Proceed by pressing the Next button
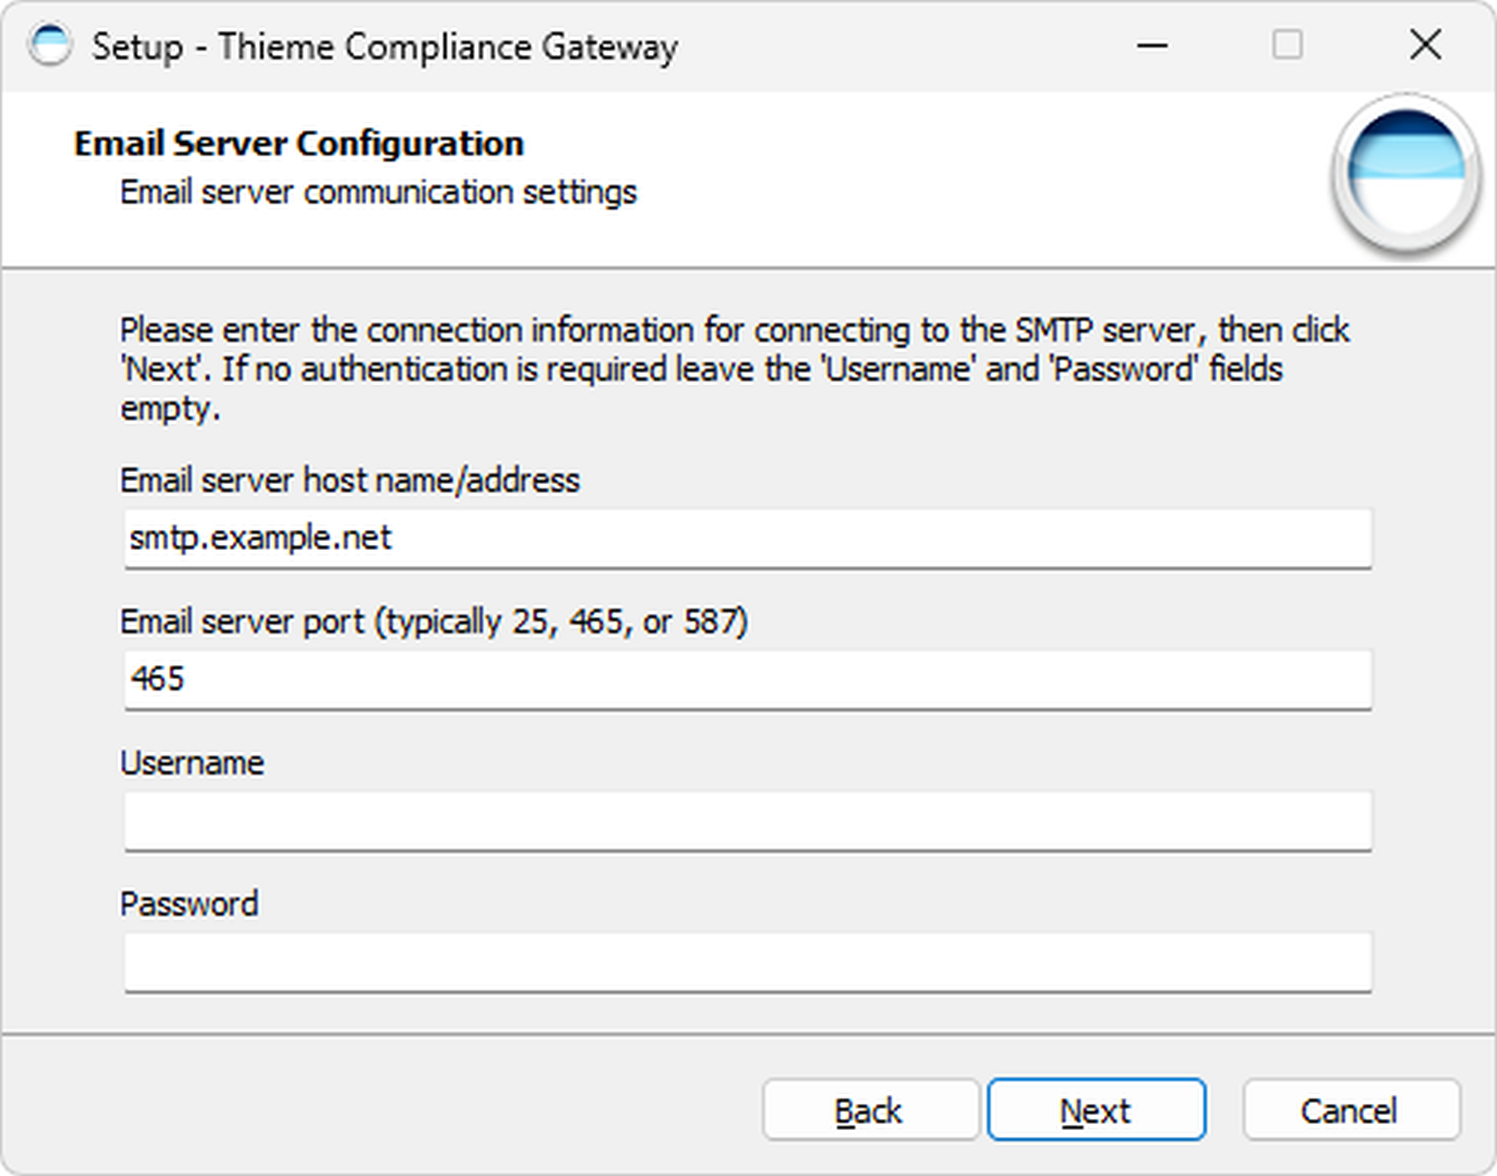Screen dimensions: 1497x1176 1096,1110
